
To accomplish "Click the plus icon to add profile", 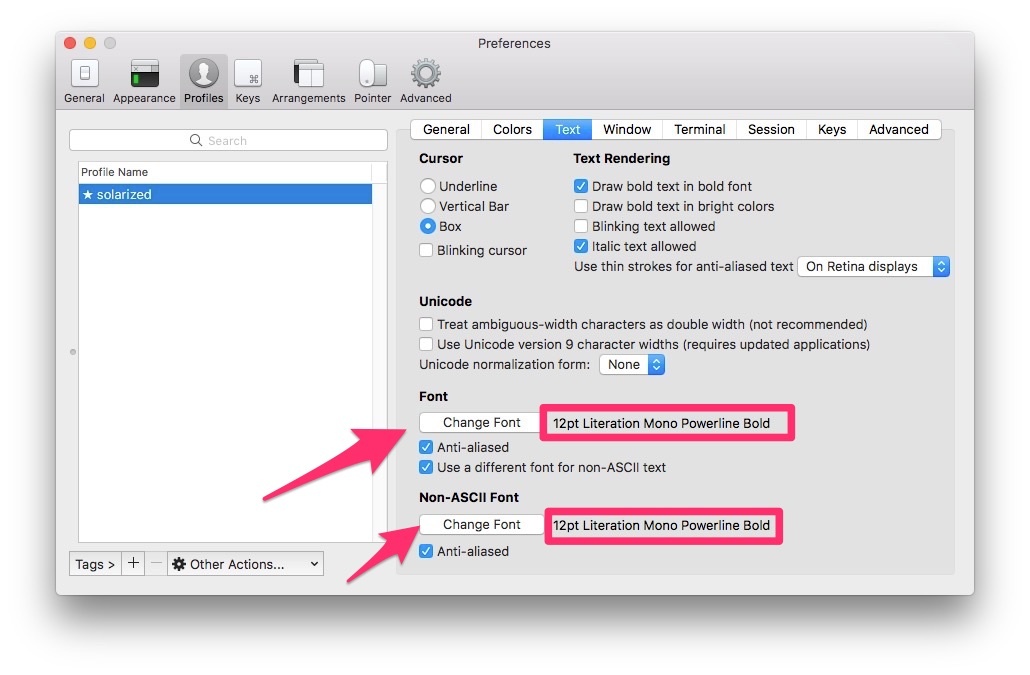I will pyautogui.click(x=134, y=564).
